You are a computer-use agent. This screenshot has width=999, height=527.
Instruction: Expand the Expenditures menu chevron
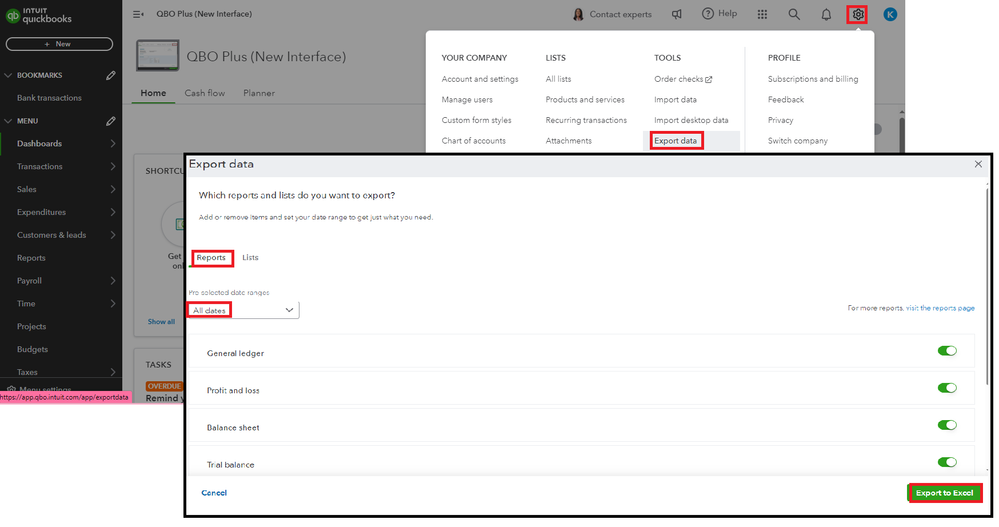[112, 212]
